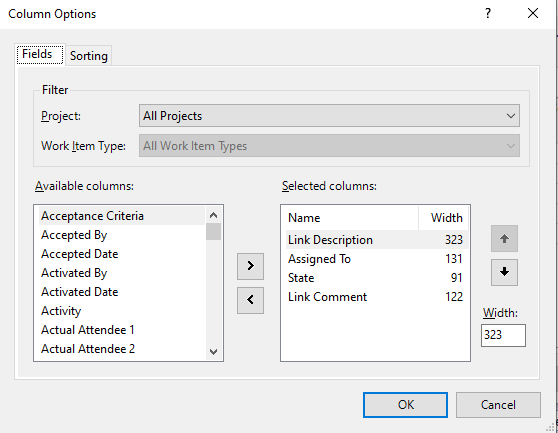Select Activity in available columns
Screen dimensions: 558x433
coord(122,311)
